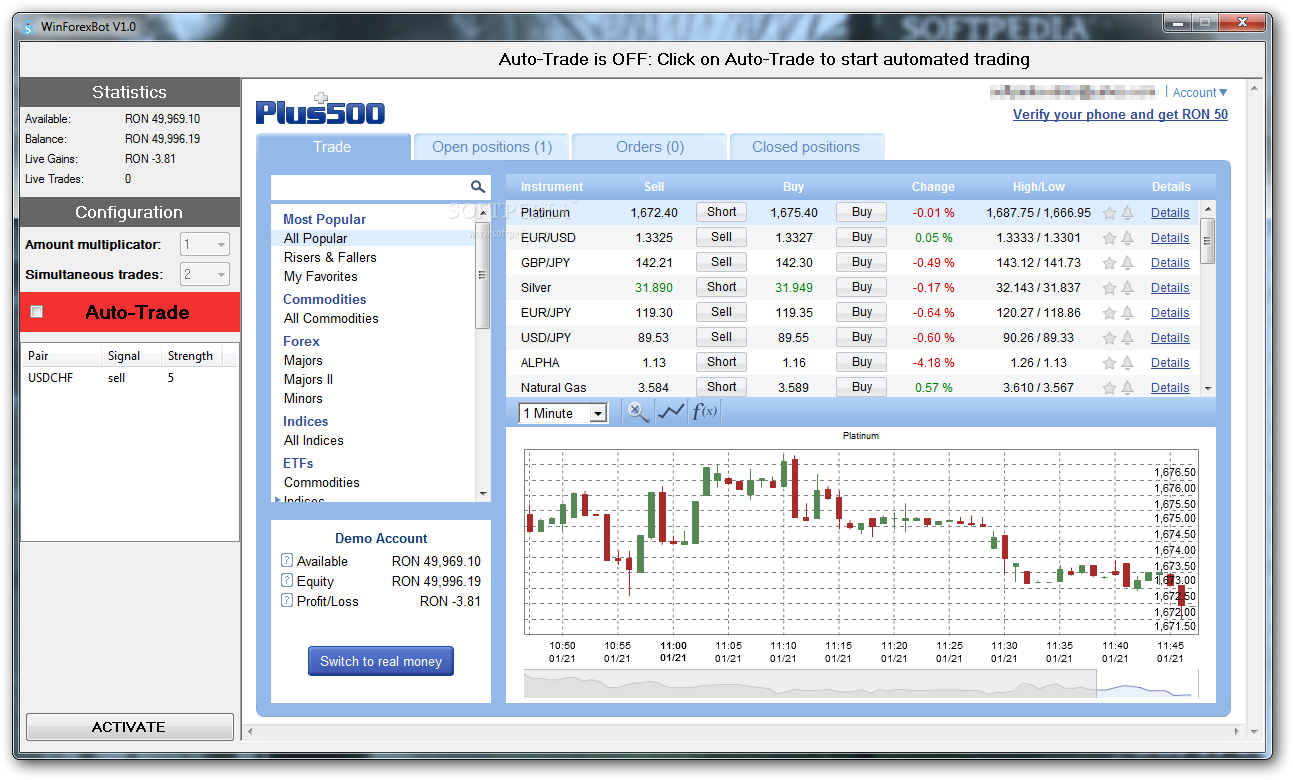Image resolution: width=1293 pixels, height=780 pixels.
Task: Switch chart type with line icon
Action: (671, 412)
